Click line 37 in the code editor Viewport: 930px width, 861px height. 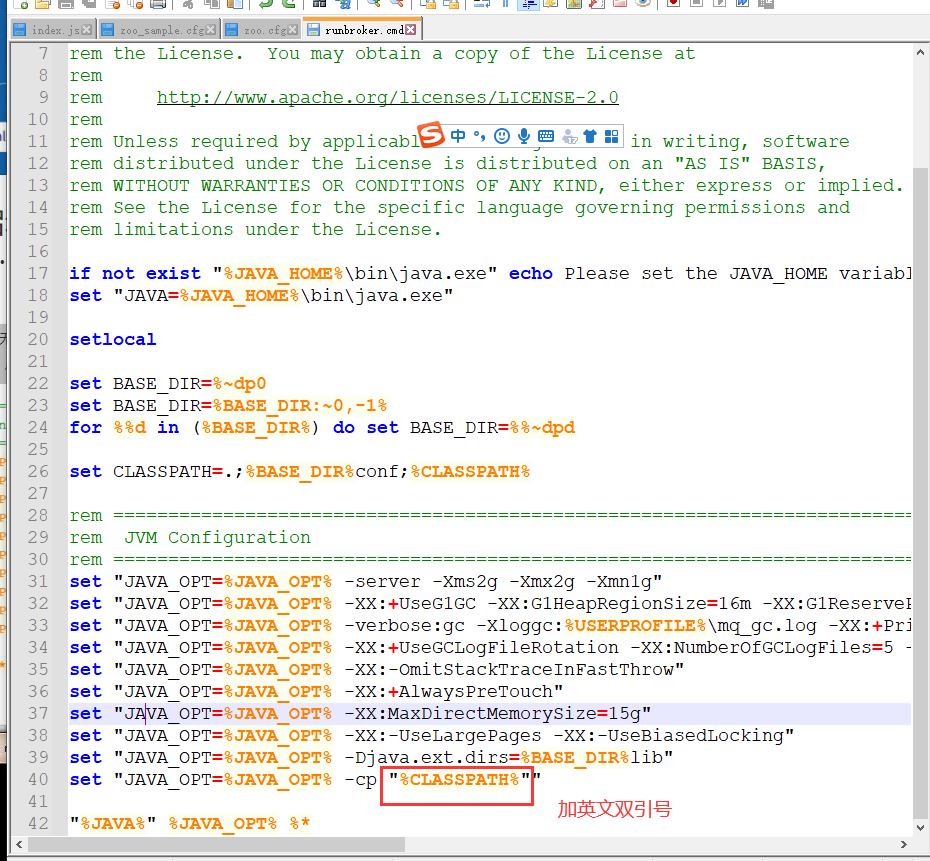[400, 712]
